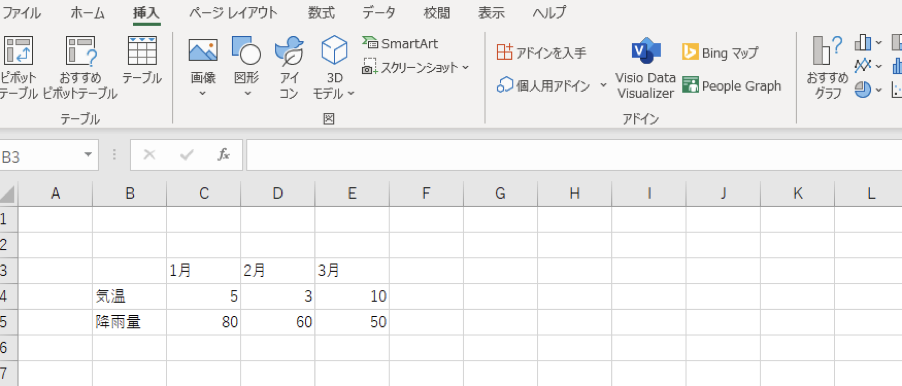Open People Graph add-in
This screenshot has height=386, width=902.
point(732,86)
